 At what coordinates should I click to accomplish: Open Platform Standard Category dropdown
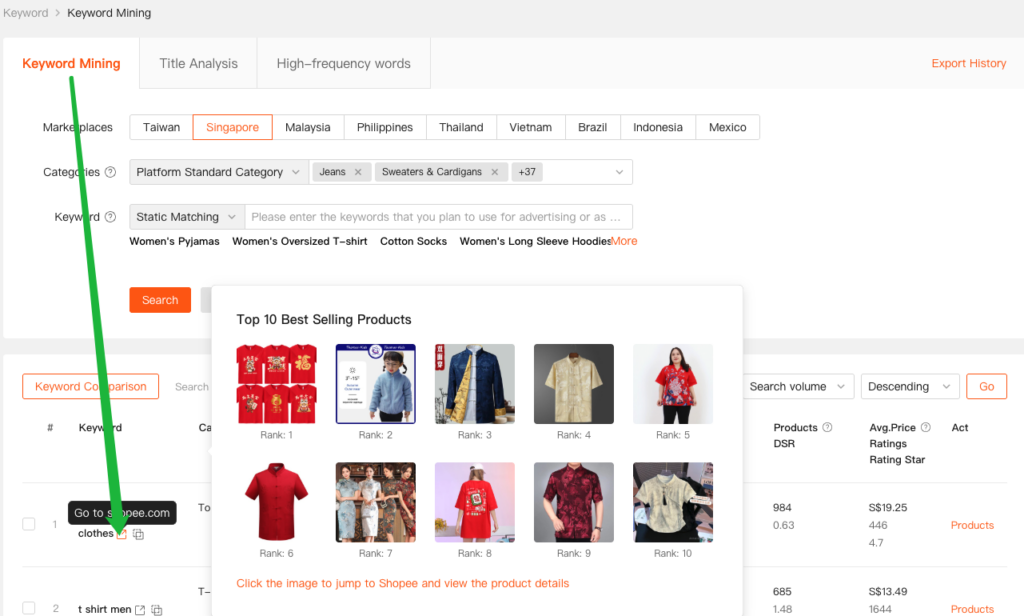pyautogui.click(x=219, y=172)
